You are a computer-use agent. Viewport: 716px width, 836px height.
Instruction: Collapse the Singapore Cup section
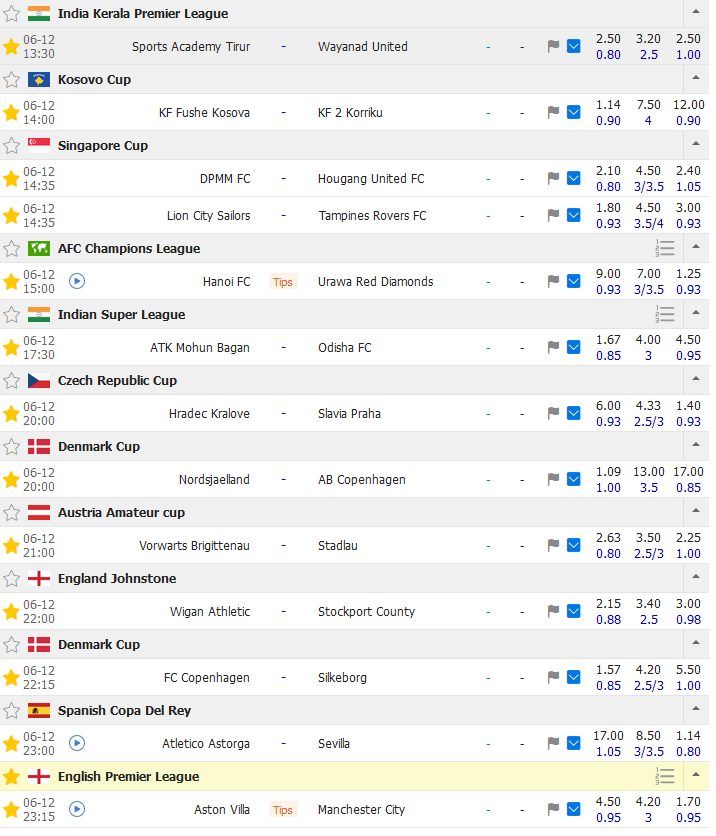(x=695, y=146)
